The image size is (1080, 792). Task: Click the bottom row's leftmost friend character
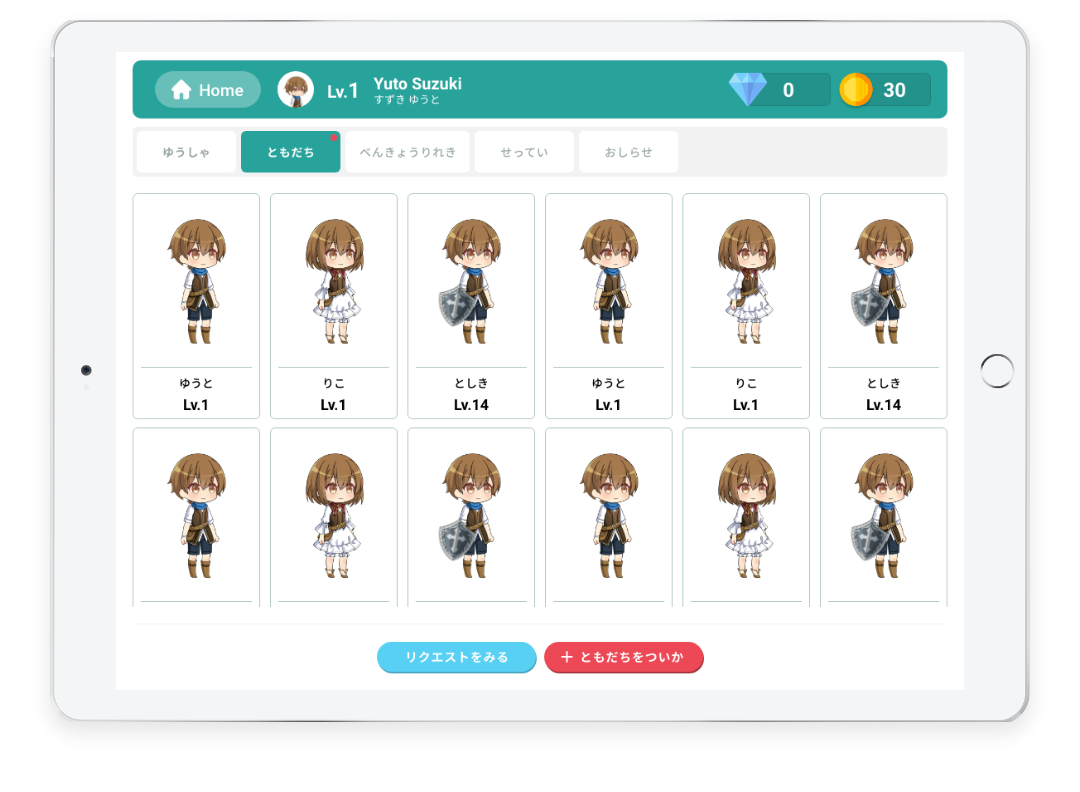(196, 517)
